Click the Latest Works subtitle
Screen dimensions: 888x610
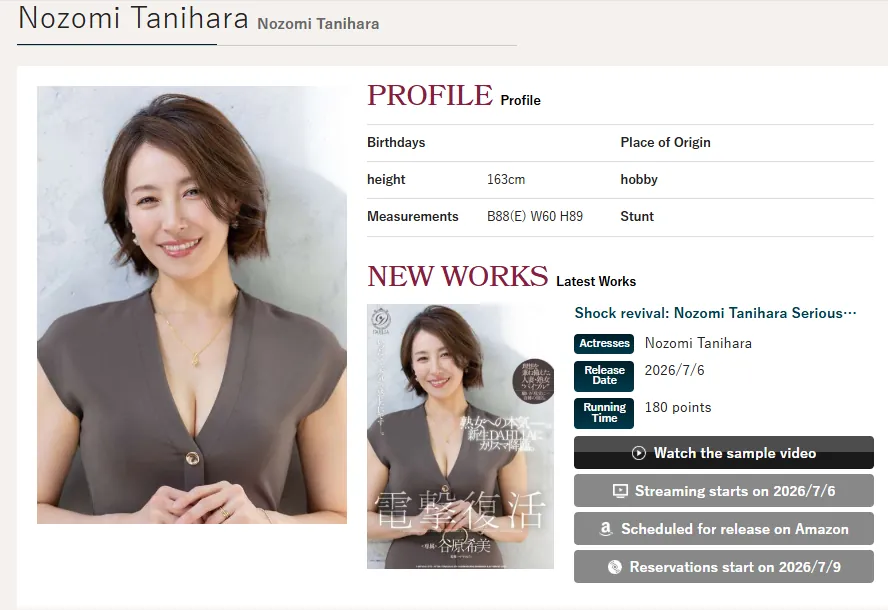point(596,281)
